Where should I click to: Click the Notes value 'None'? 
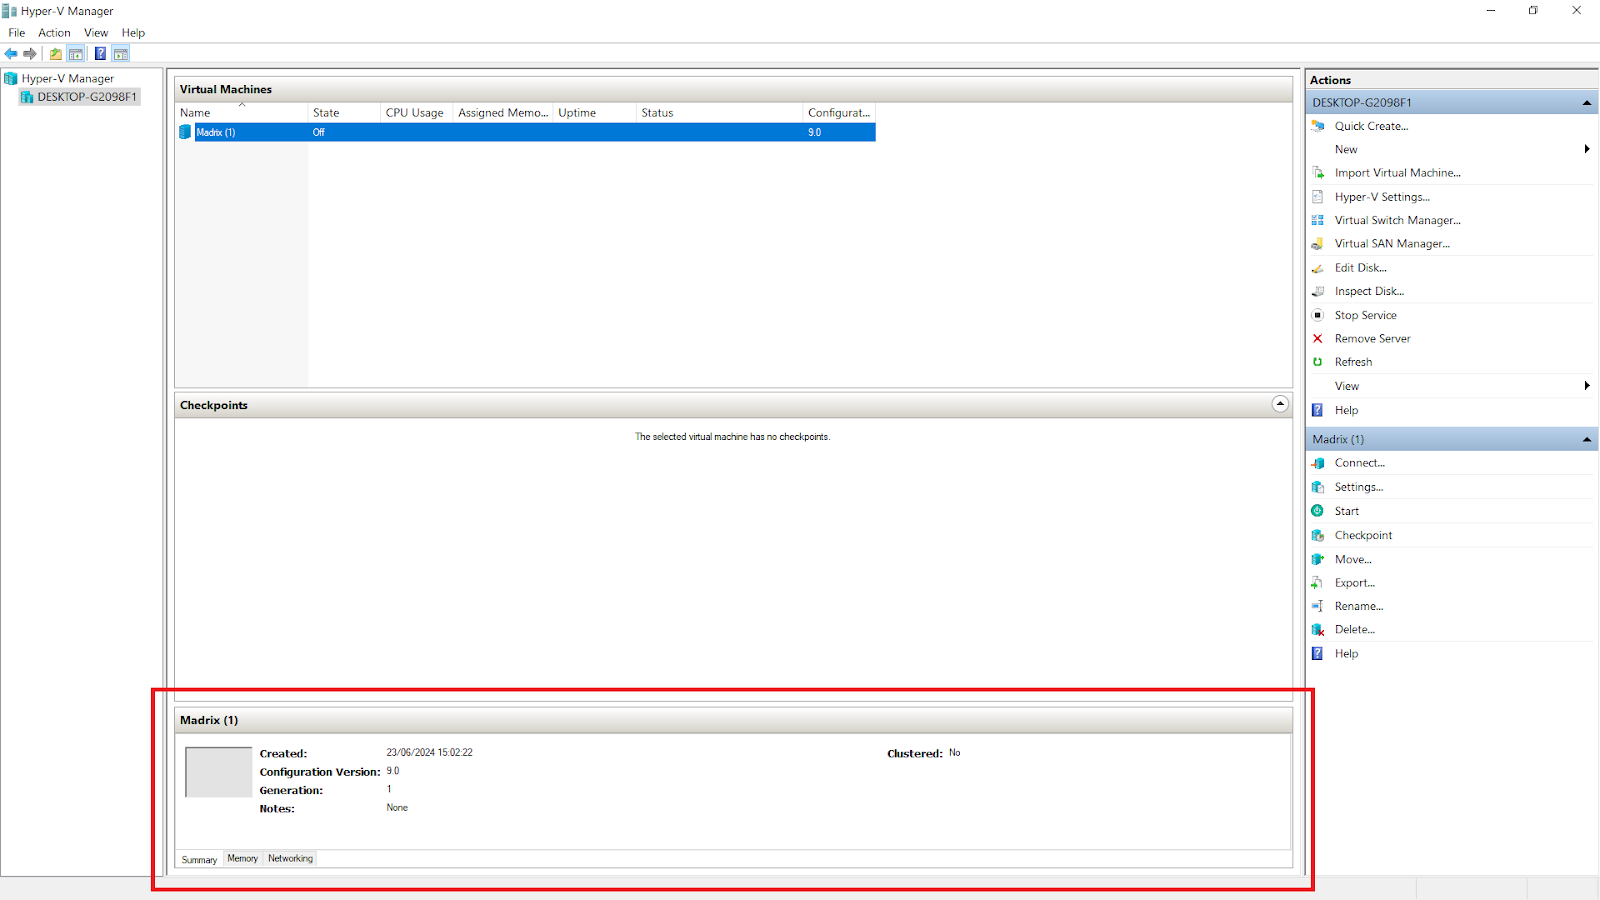click(397, 808)
